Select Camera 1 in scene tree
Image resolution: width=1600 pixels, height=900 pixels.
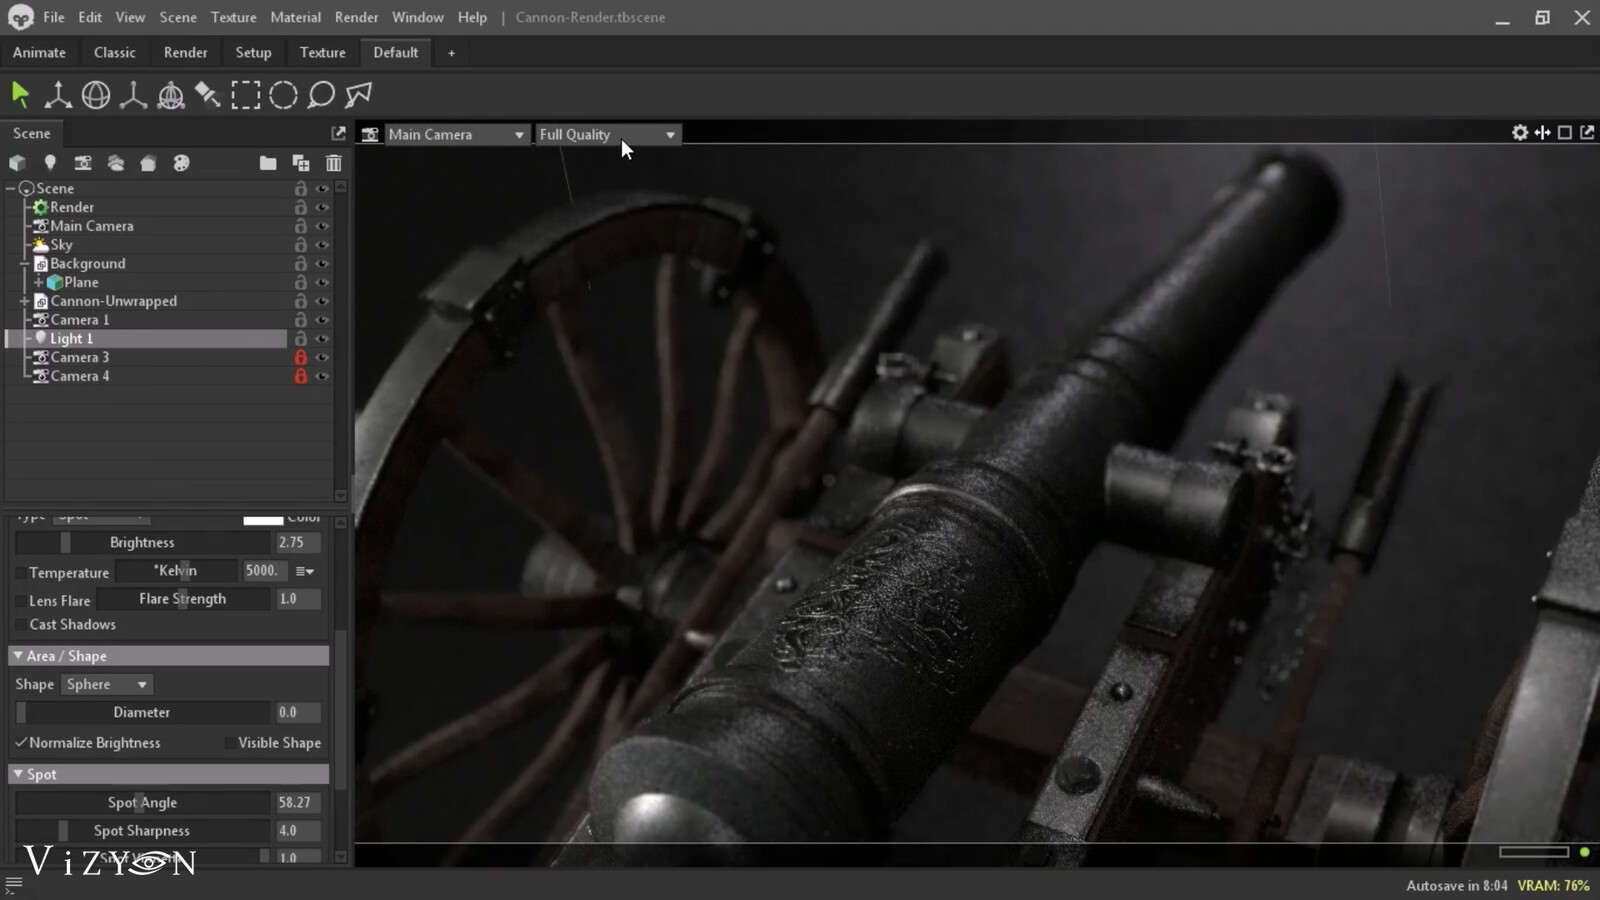pyautogui.click(x=80, y=320)
